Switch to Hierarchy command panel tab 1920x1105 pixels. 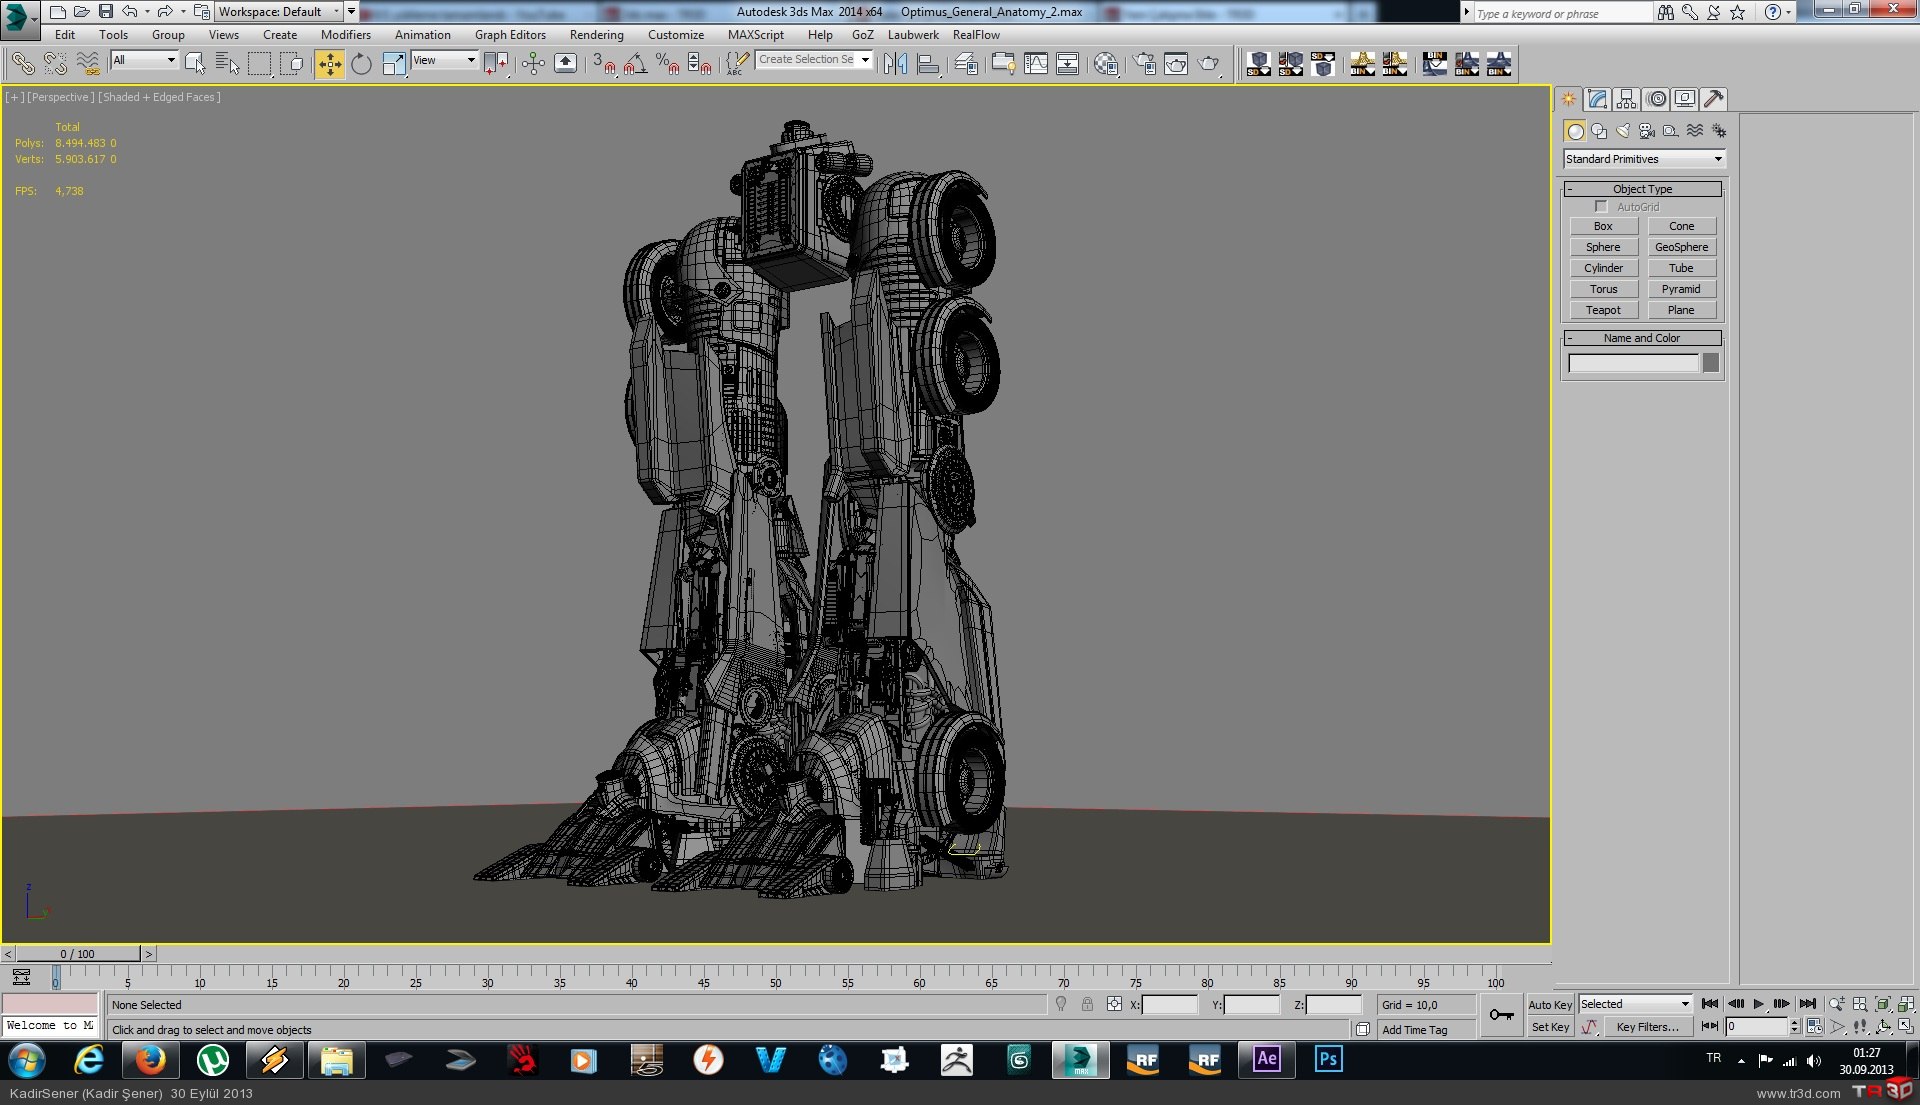click(1626, 99)
